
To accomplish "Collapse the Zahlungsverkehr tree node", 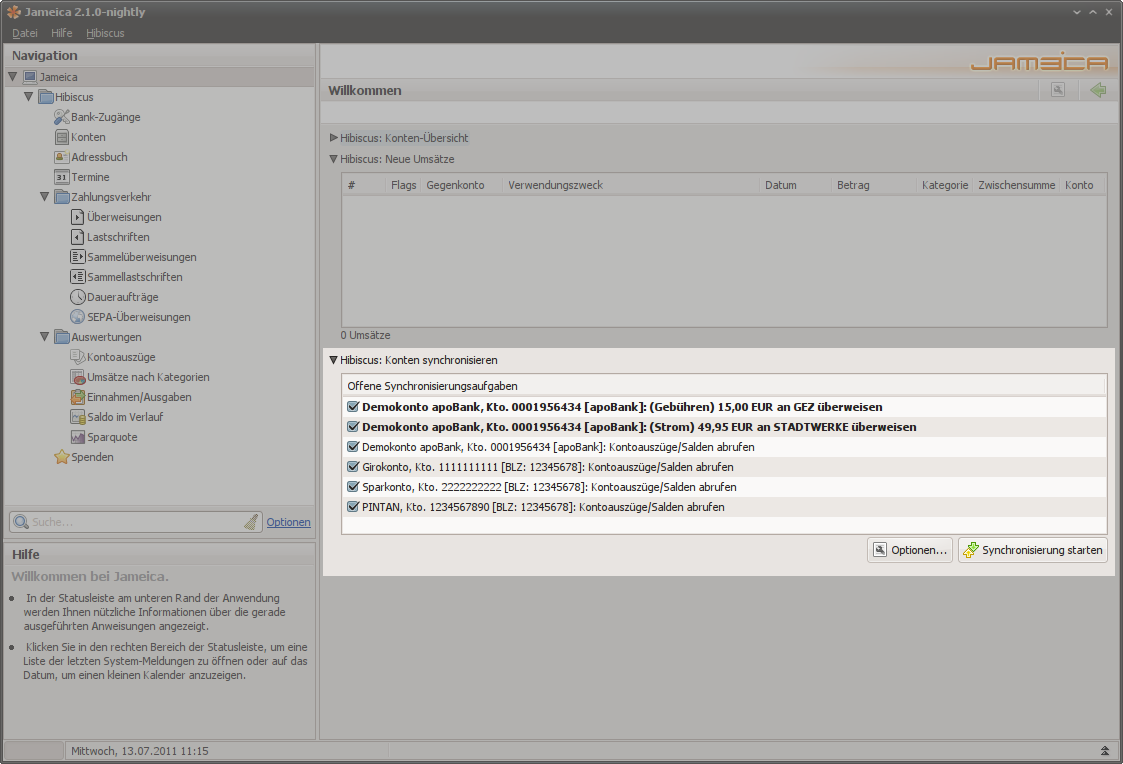I will click(44, 197).
